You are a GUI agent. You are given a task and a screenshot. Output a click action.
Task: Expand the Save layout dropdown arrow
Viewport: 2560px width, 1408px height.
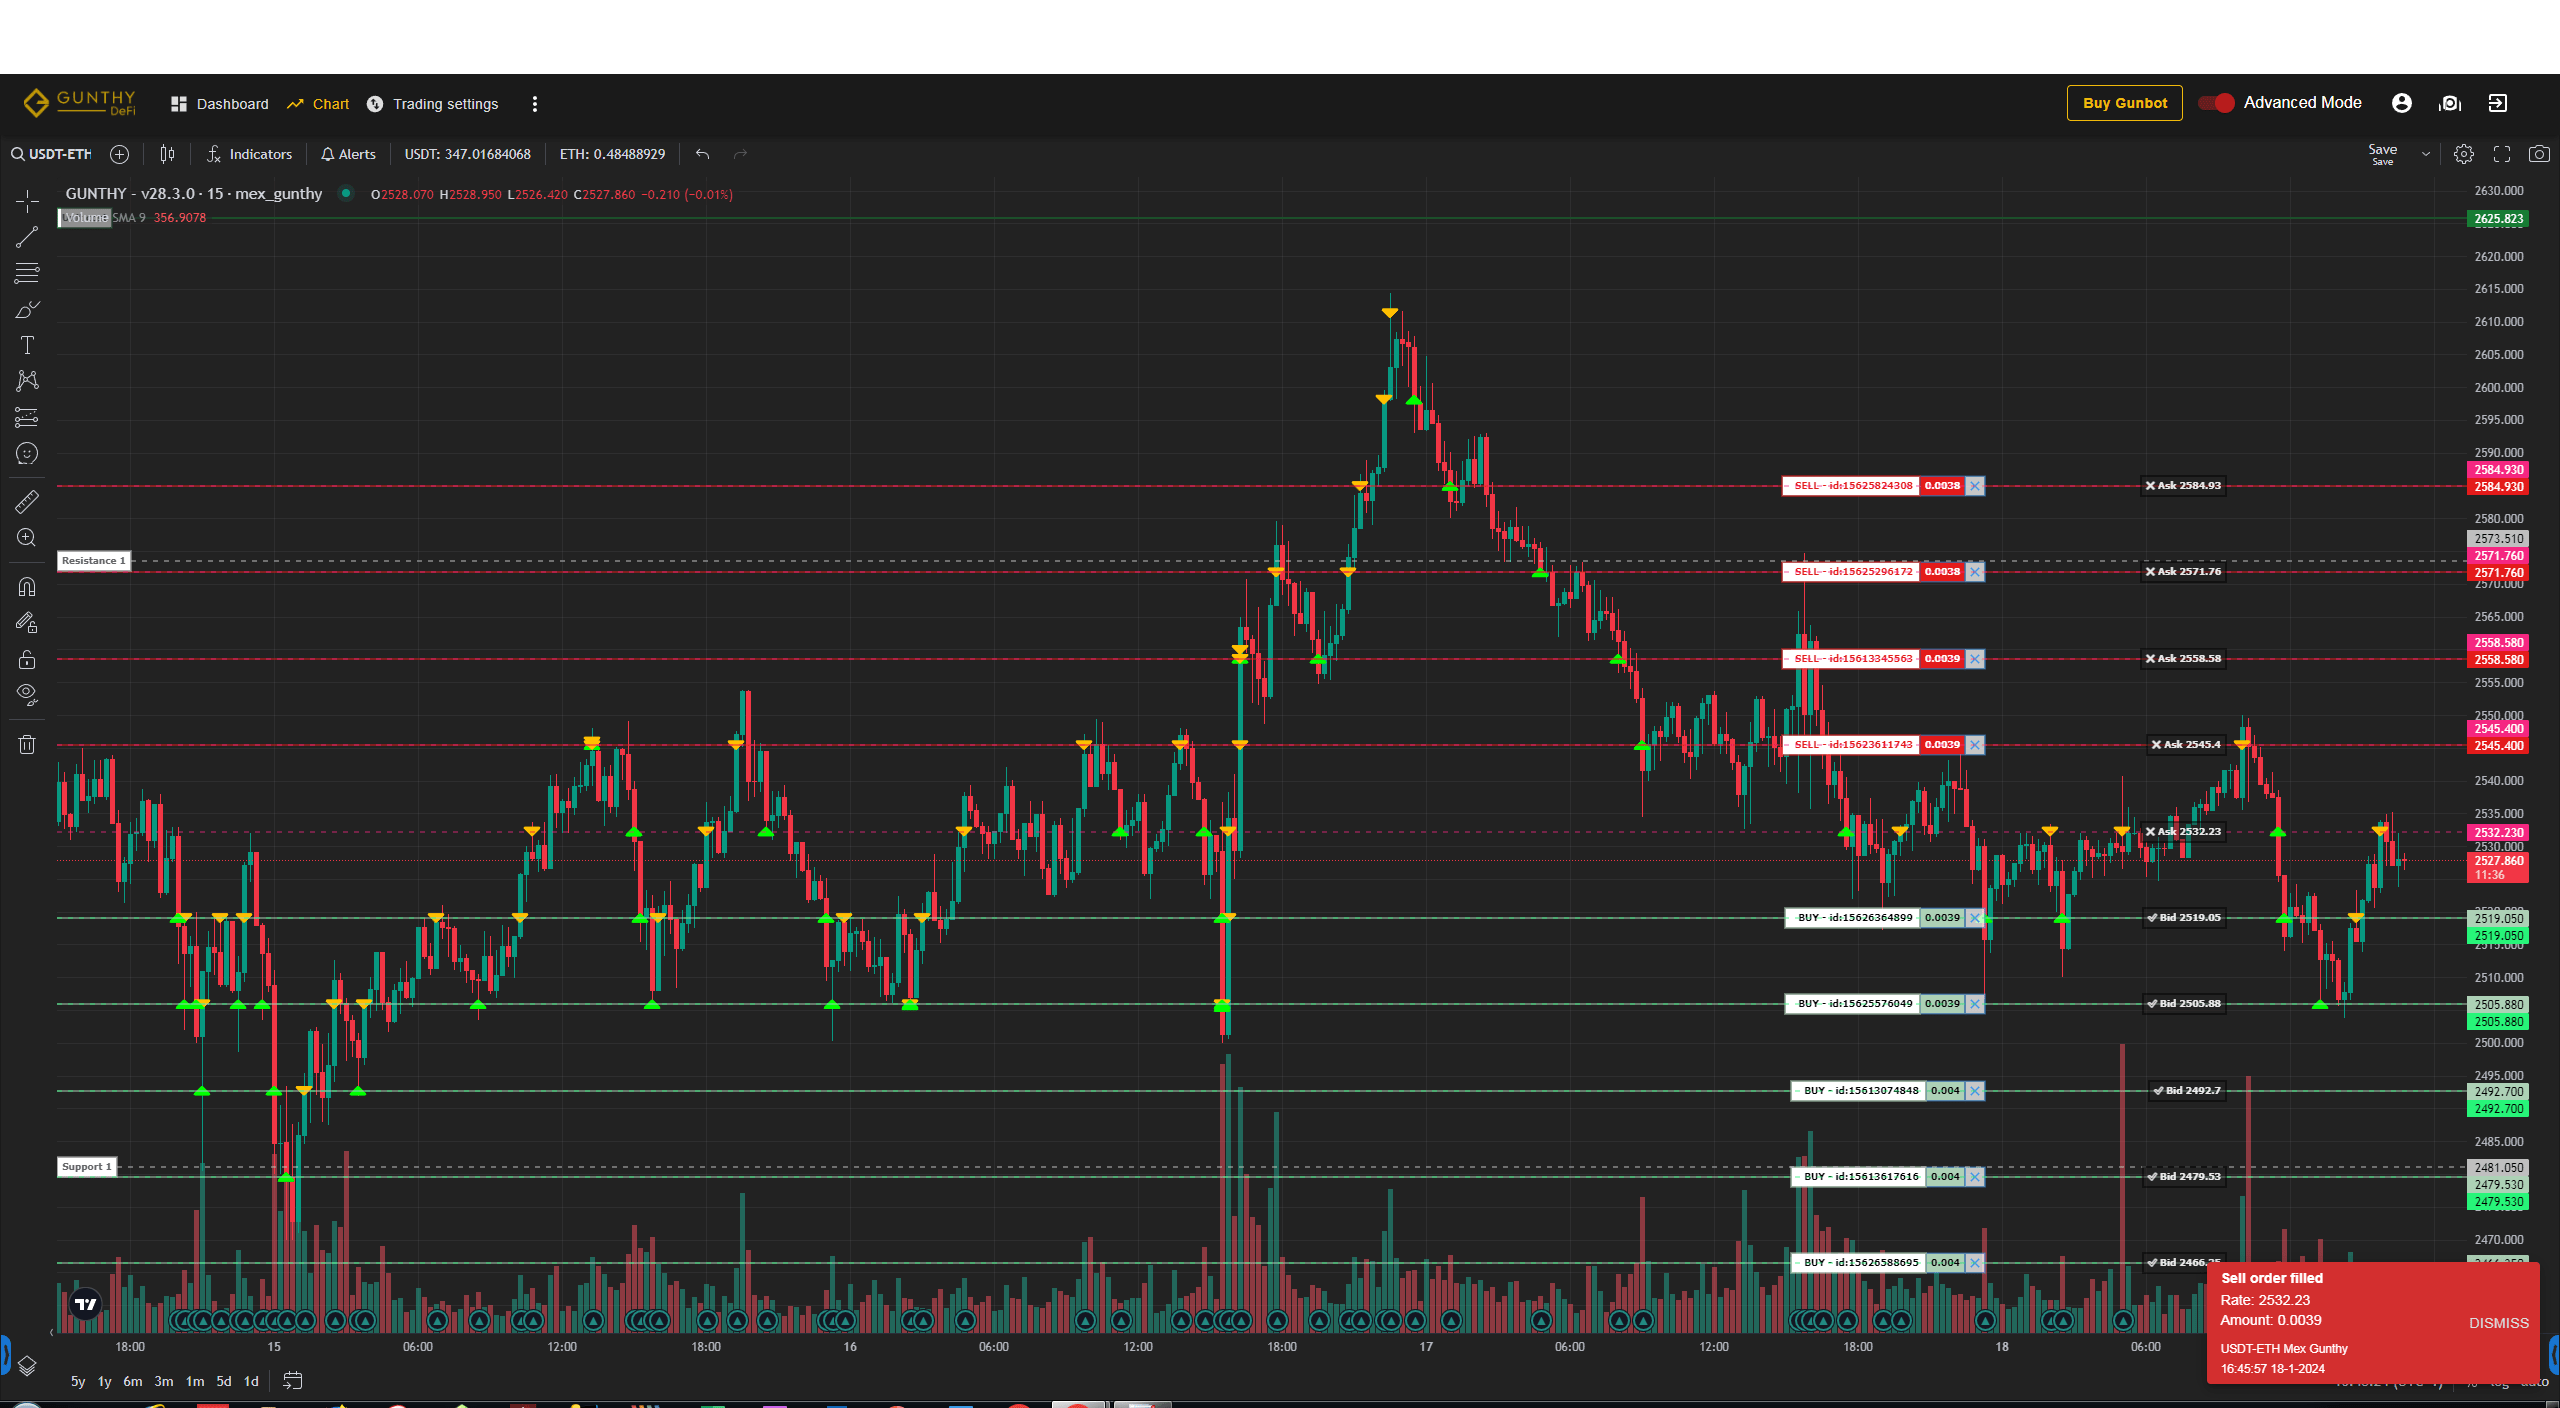(2425, 154)
